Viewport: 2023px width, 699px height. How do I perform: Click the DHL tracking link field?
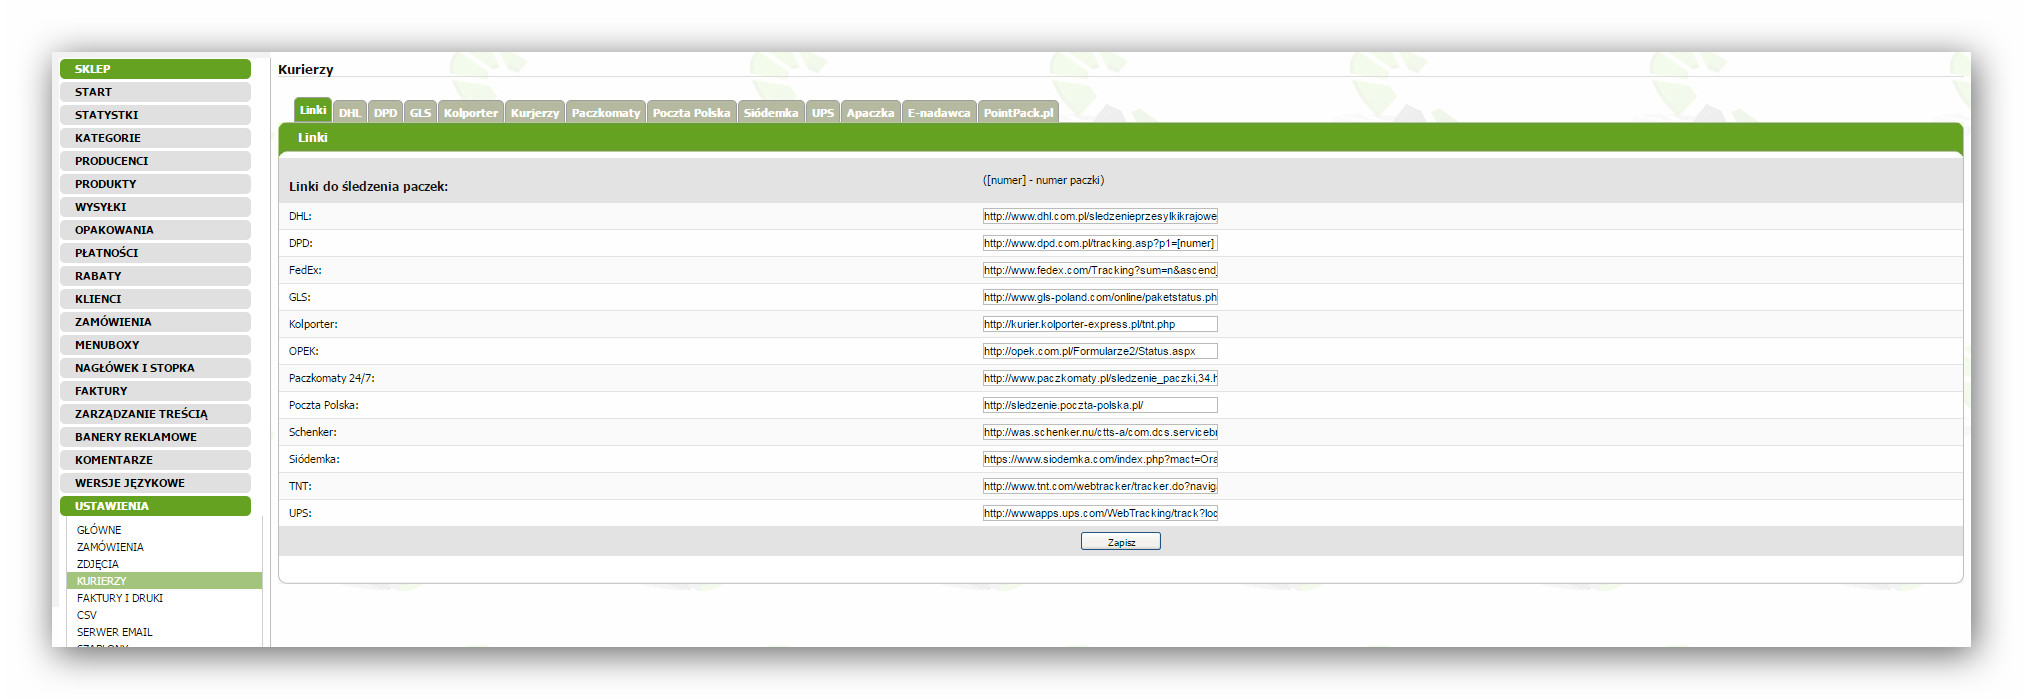pyautogui.click(x=1099, y=217)
